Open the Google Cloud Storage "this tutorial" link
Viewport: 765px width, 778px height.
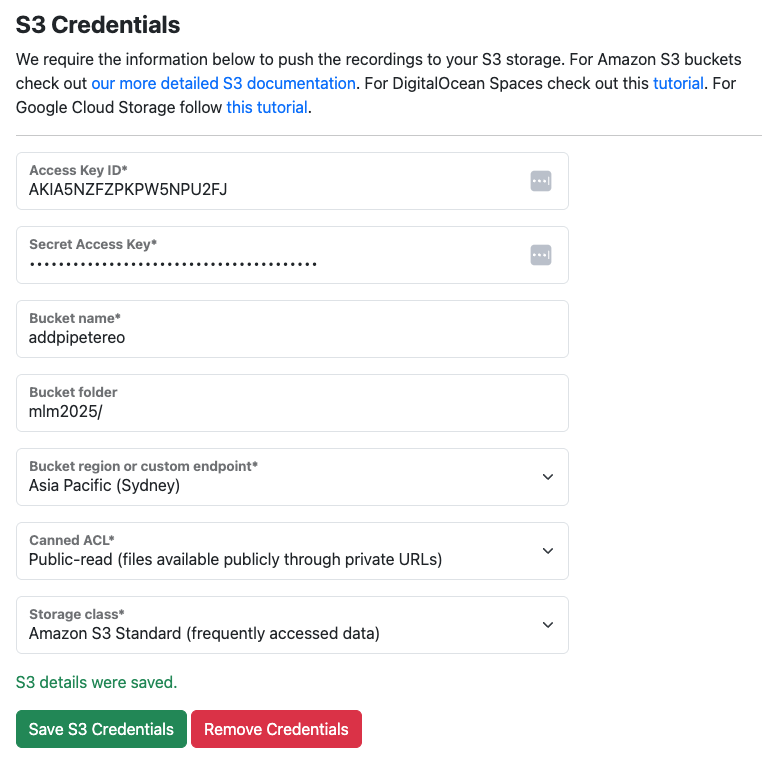[x=267, y=107]
